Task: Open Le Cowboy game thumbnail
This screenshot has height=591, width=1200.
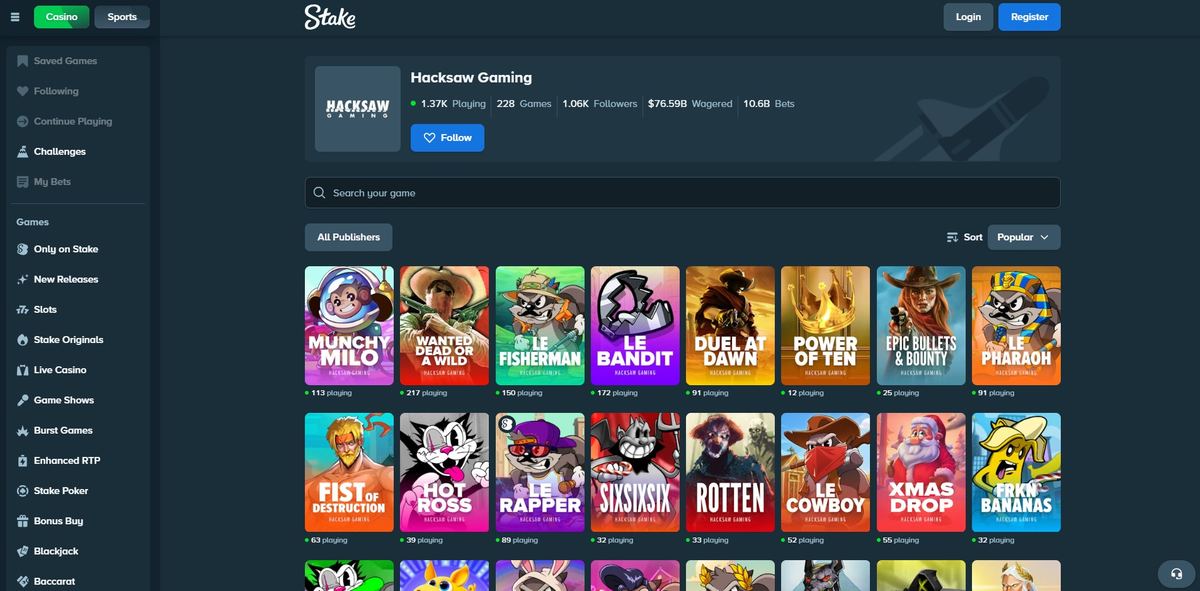Action: (x=825, y=472)
